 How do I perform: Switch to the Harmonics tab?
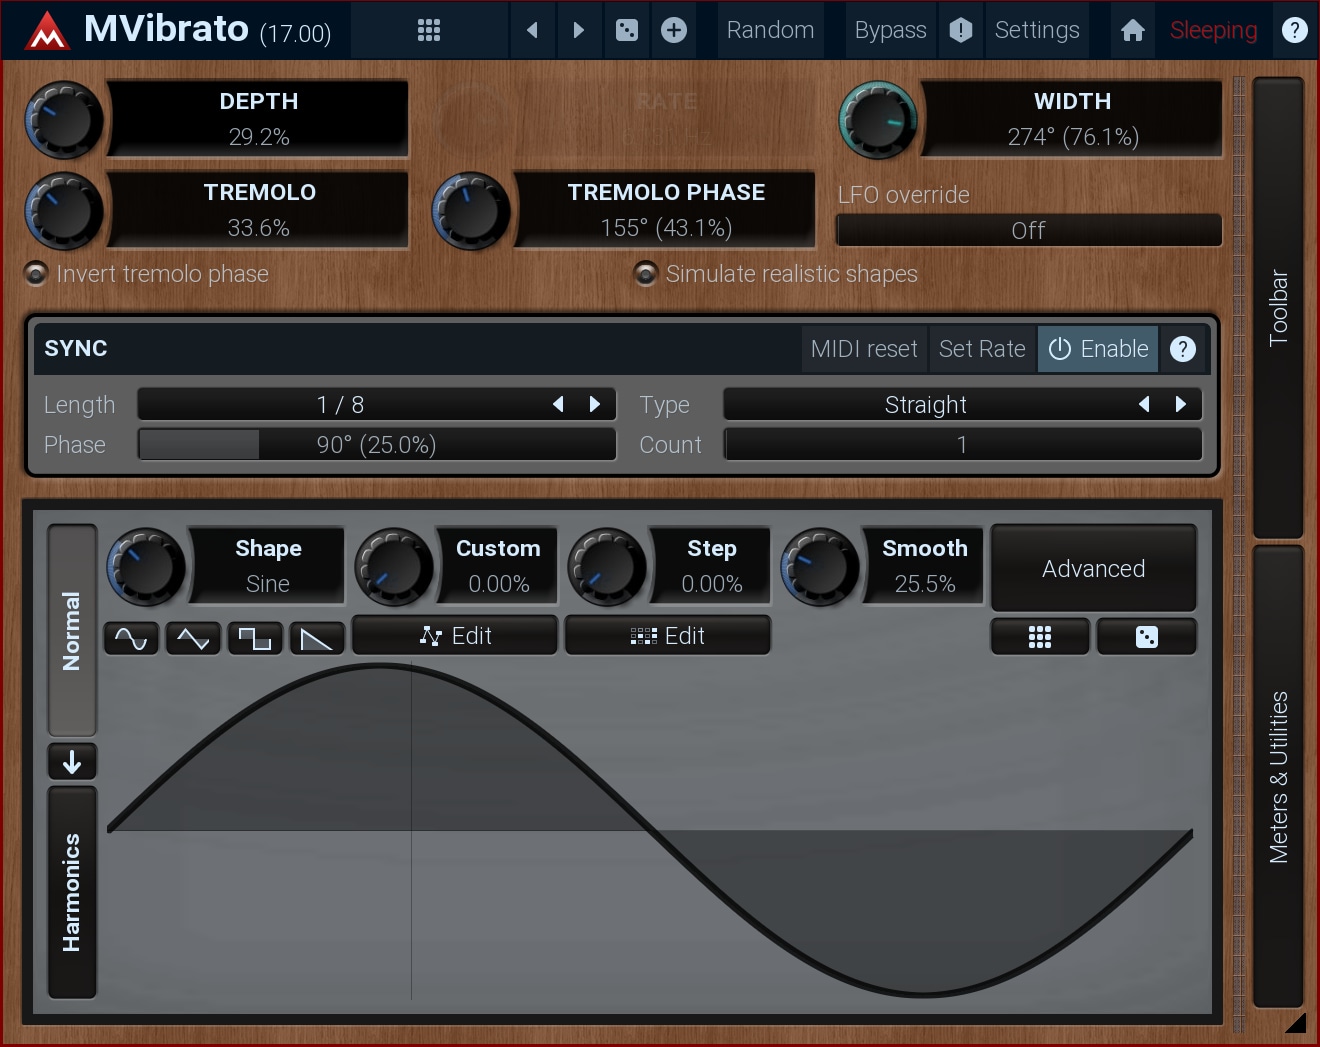(x=72, y=892)
